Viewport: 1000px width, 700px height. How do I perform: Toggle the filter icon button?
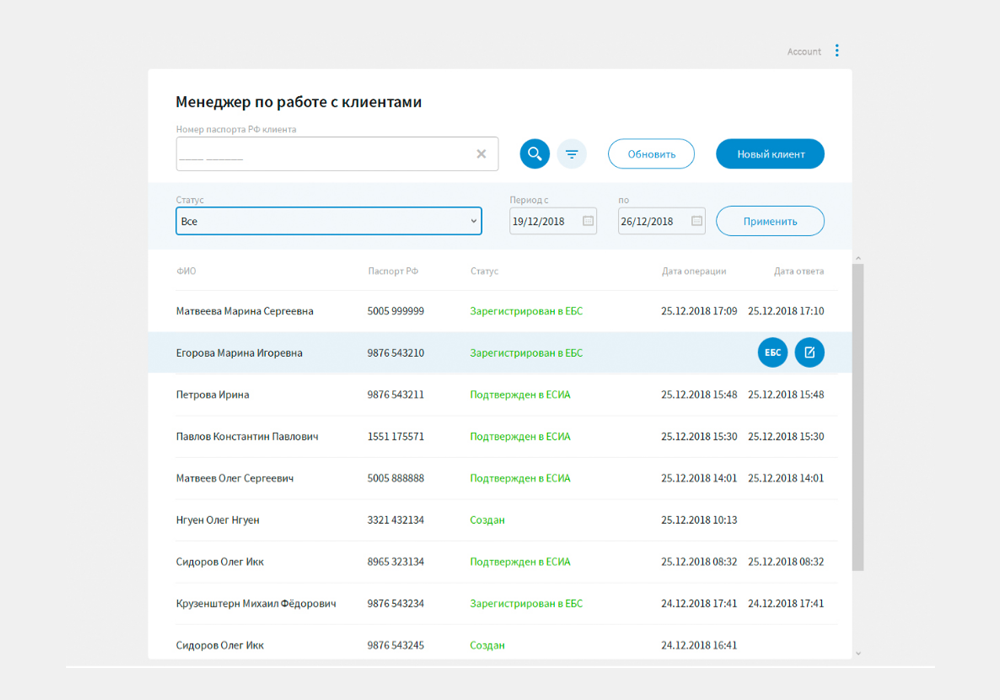[571, 154]
